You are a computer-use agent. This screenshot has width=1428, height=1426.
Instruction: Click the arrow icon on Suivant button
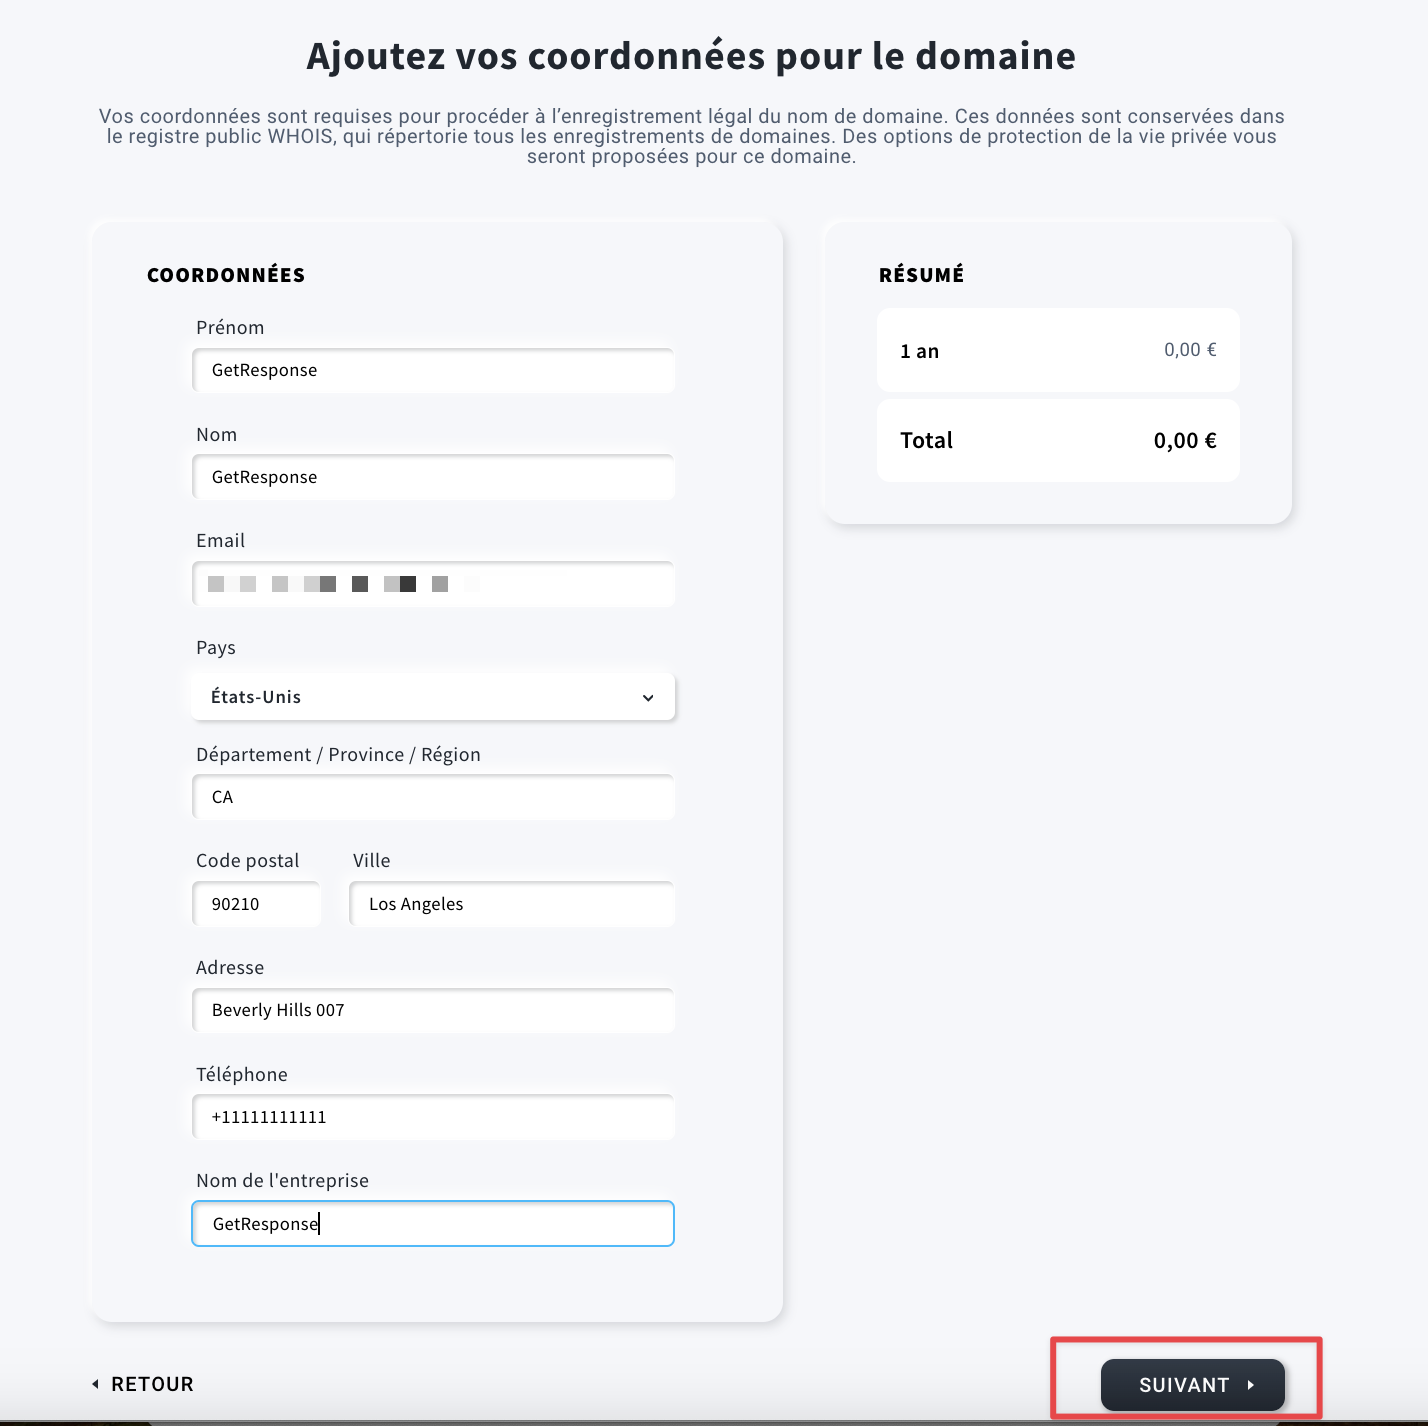pos(1250,1385)
